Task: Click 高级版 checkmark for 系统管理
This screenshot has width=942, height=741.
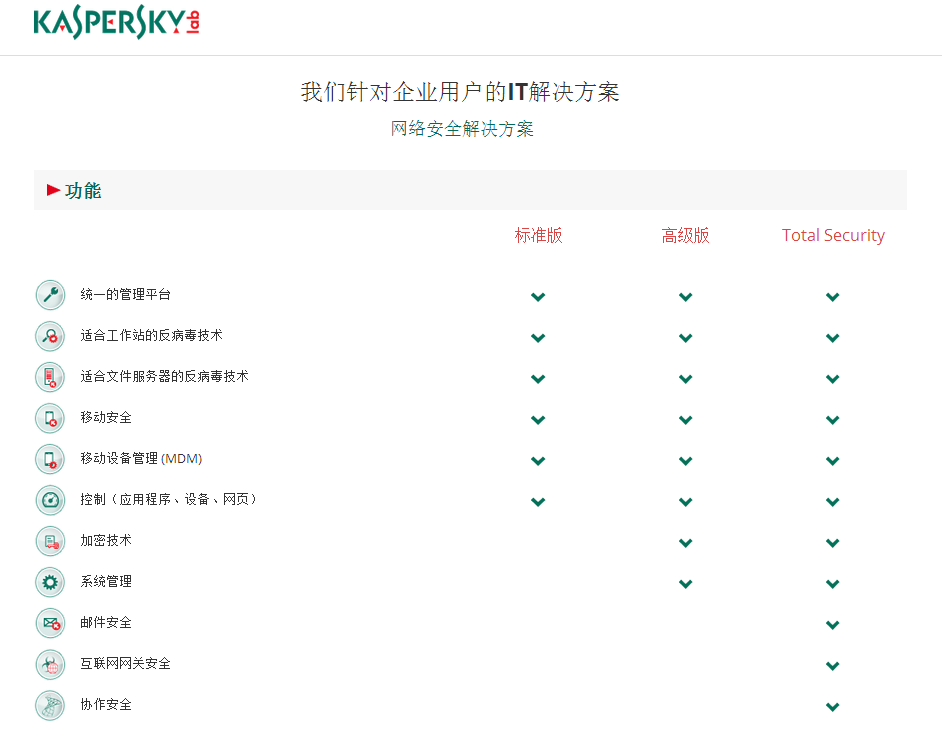Action: point(685,584)
